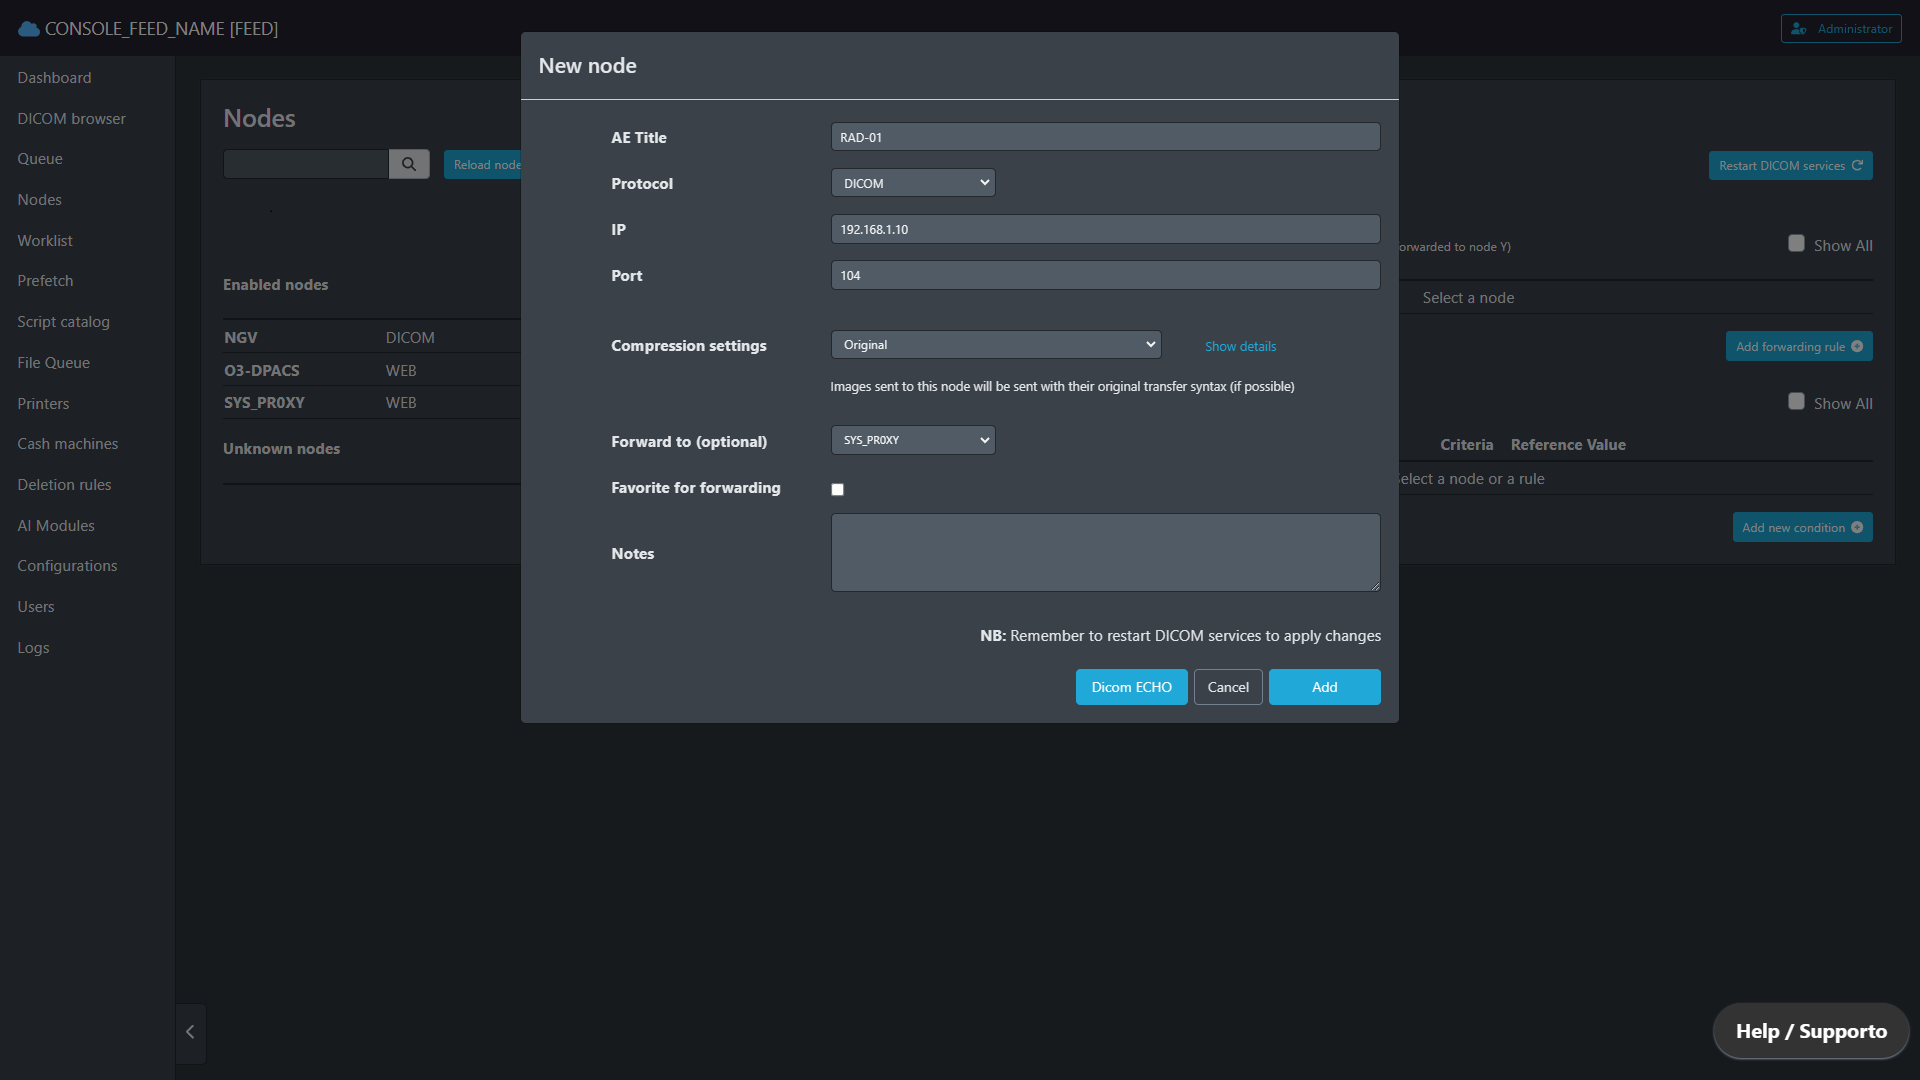Click plus icon on Add new condition

pyautogui.click(x=1857, y=528)
